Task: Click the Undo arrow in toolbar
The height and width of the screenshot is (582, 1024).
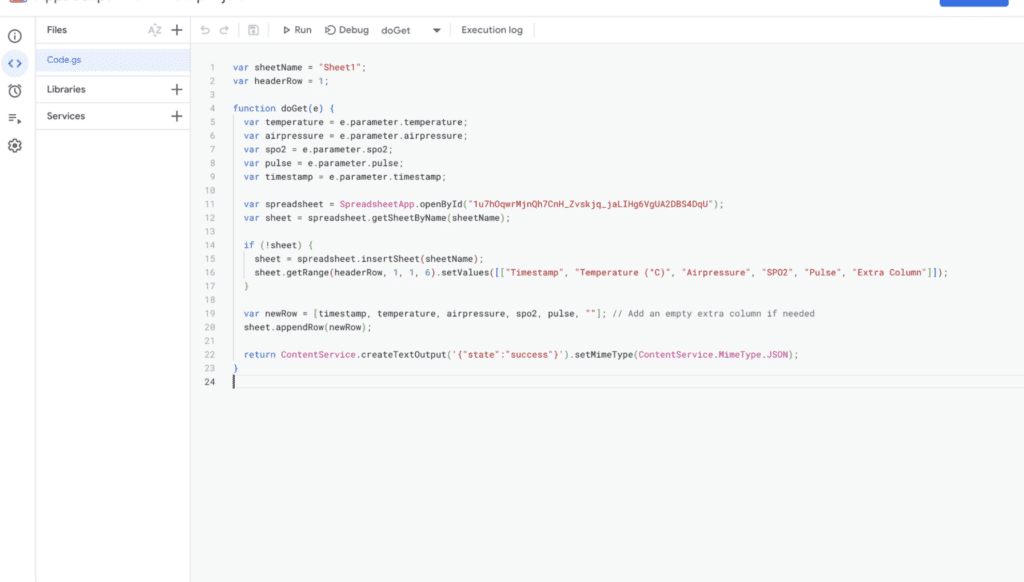Action: 205,30
